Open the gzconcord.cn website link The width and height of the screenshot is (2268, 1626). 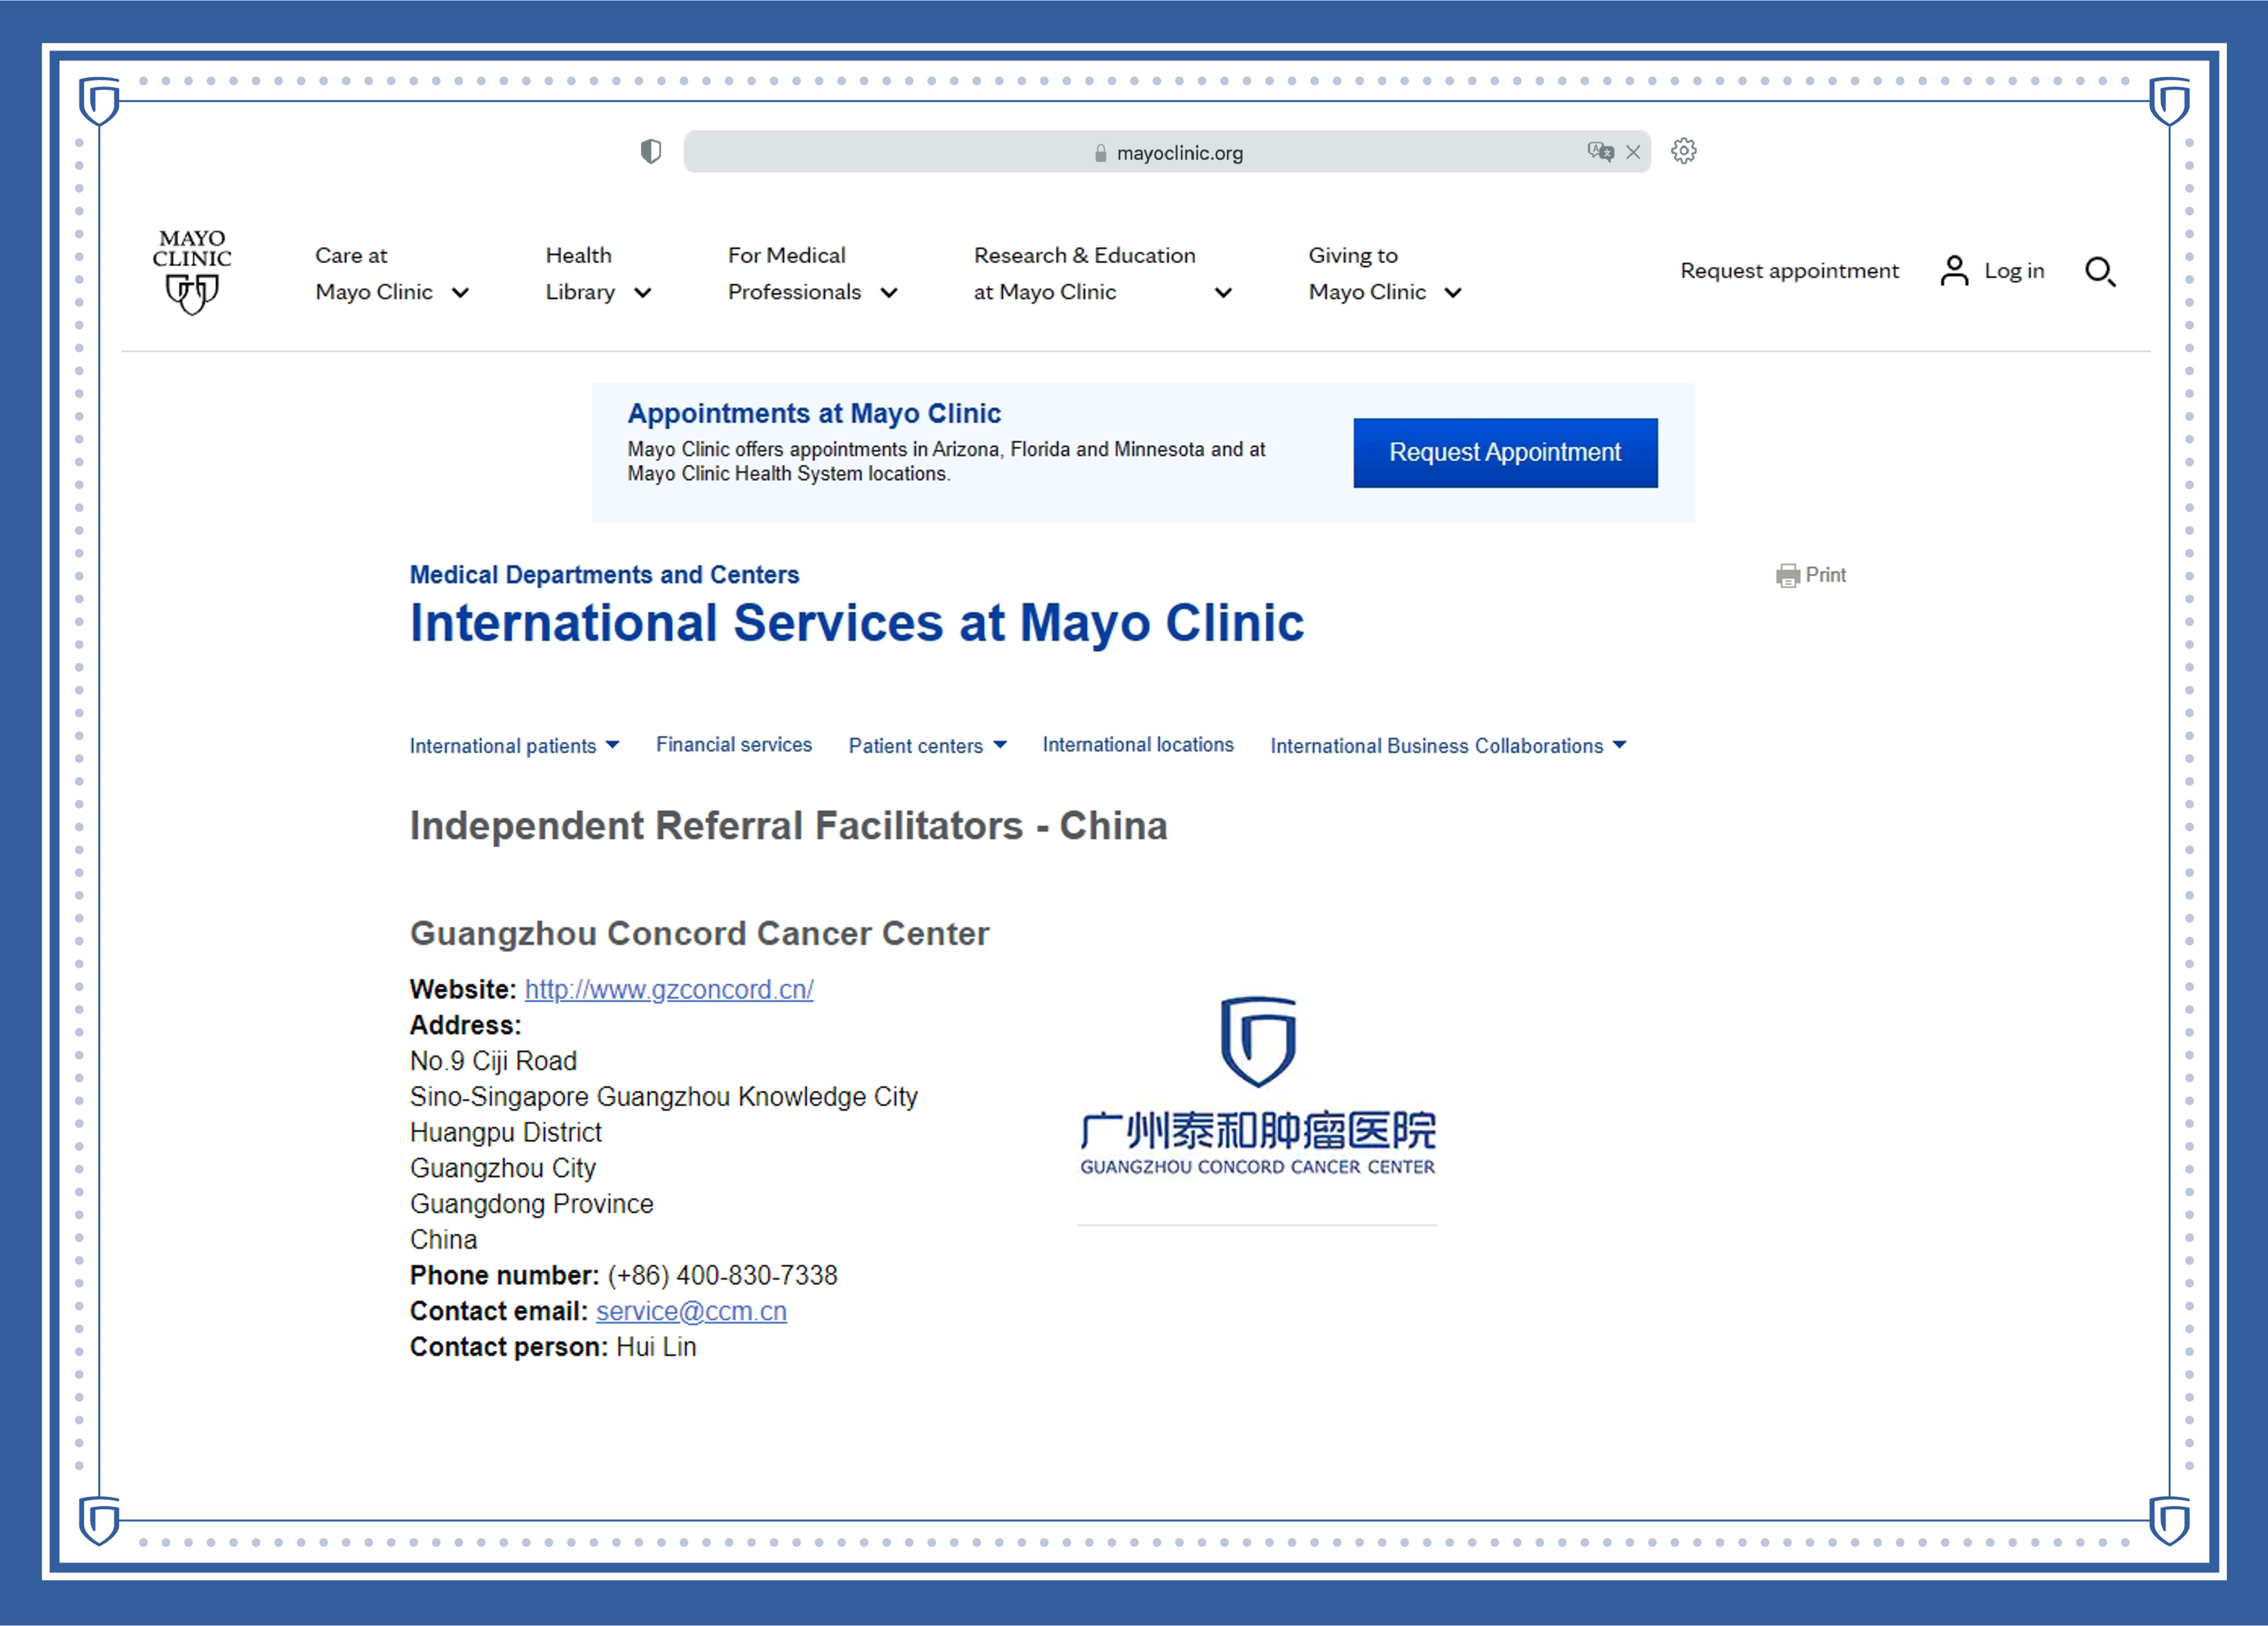pos(669,990)
